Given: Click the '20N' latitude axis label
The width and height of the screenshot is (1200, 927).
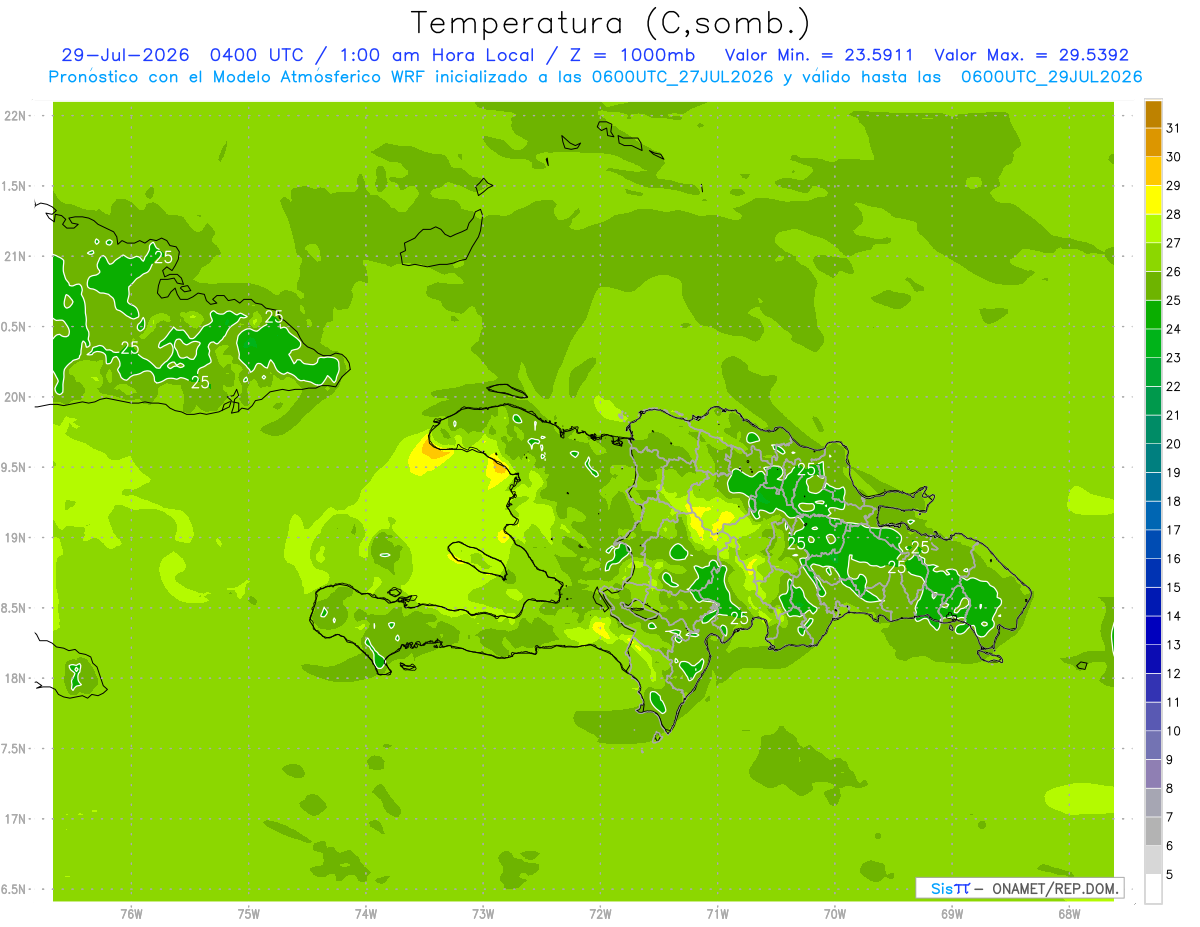Looking at the screenshot, I should pos(17,397).
